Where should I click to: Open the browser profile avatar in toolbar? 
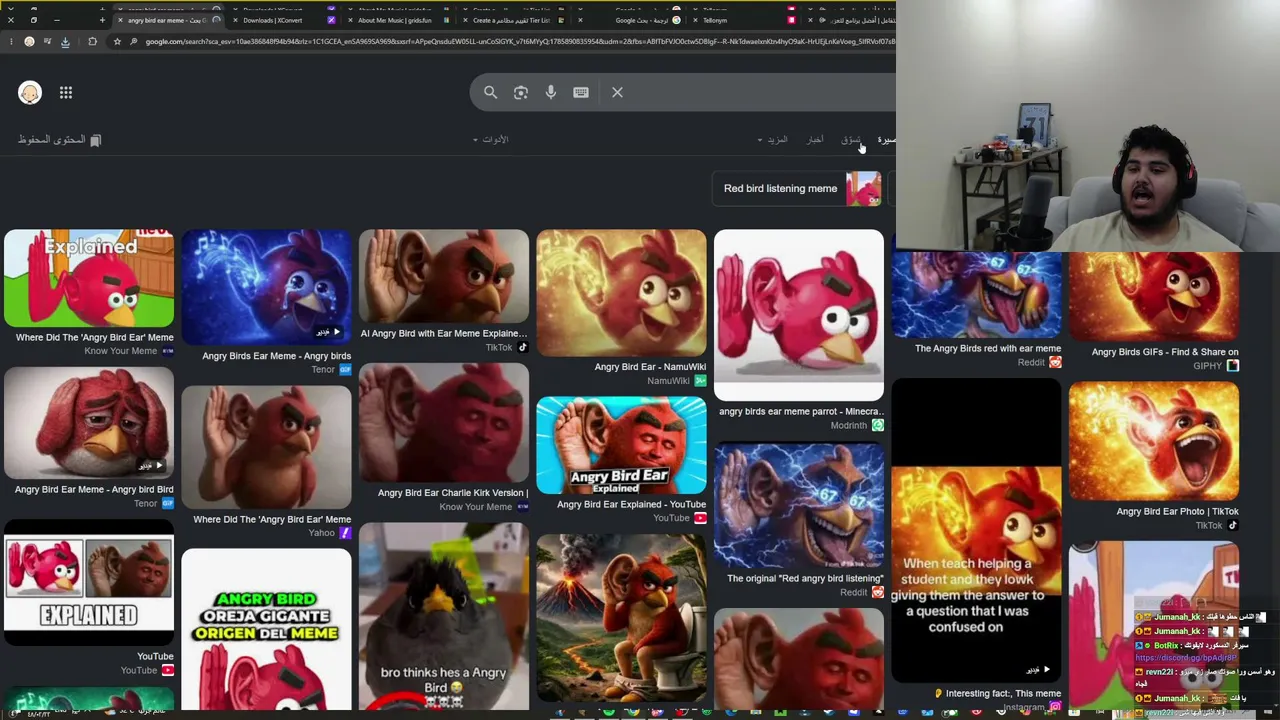[x=29, y=41]
